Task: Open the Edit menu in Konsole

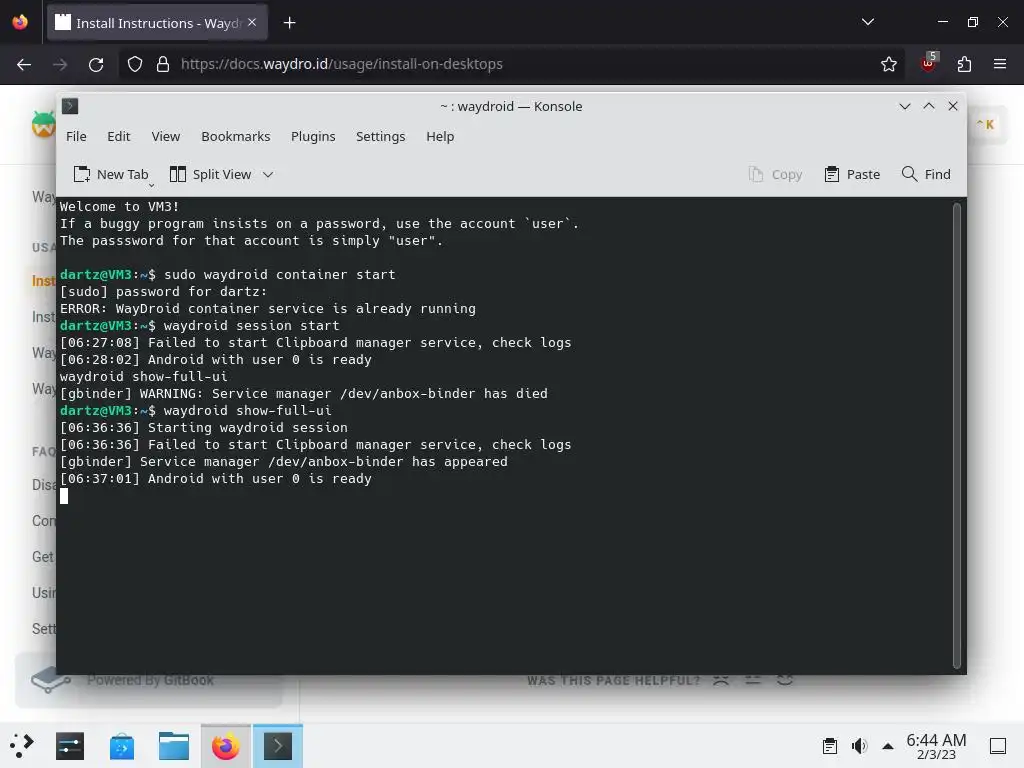Action: point(118,136)
